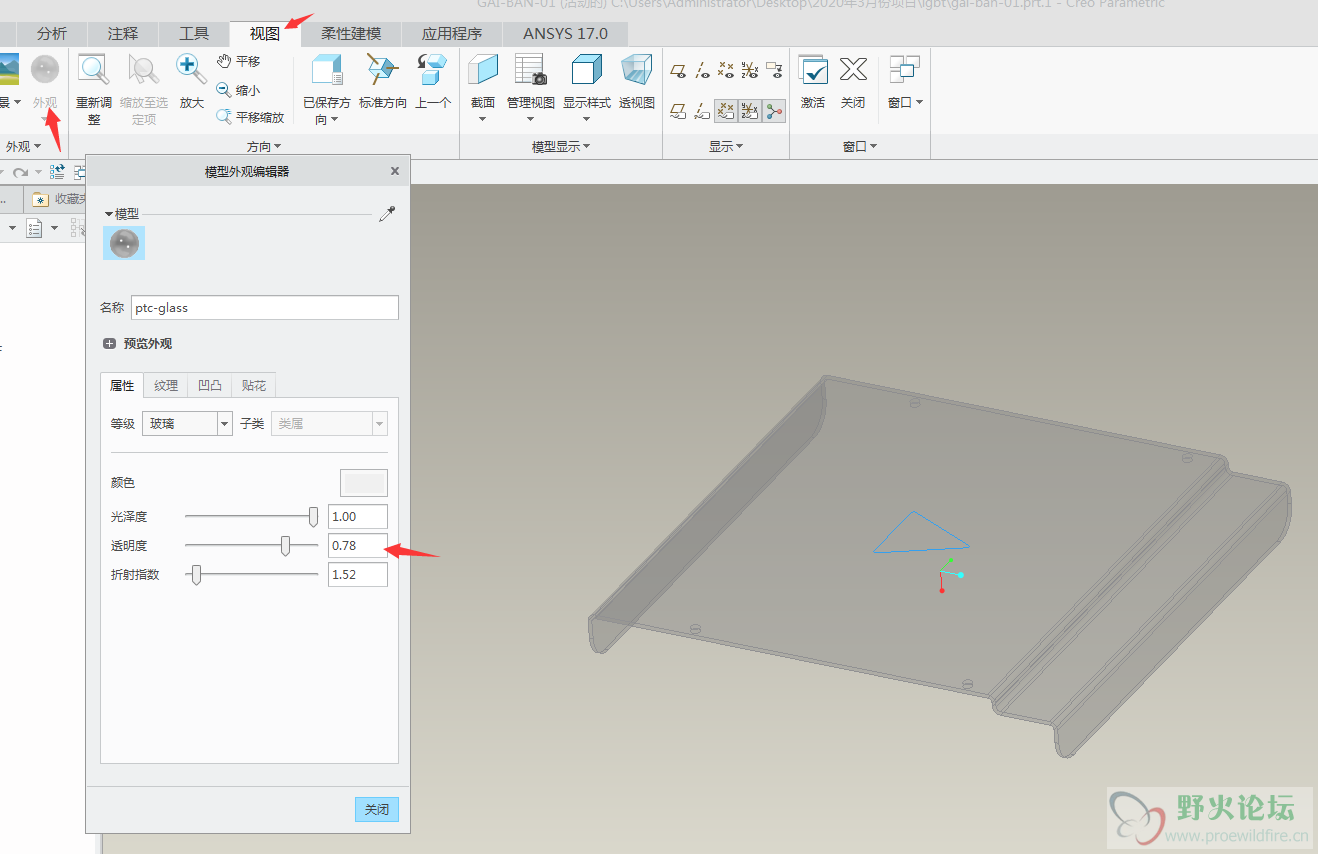
Task: Click the Section (截面) icon
Action: (x=483, y=70)
